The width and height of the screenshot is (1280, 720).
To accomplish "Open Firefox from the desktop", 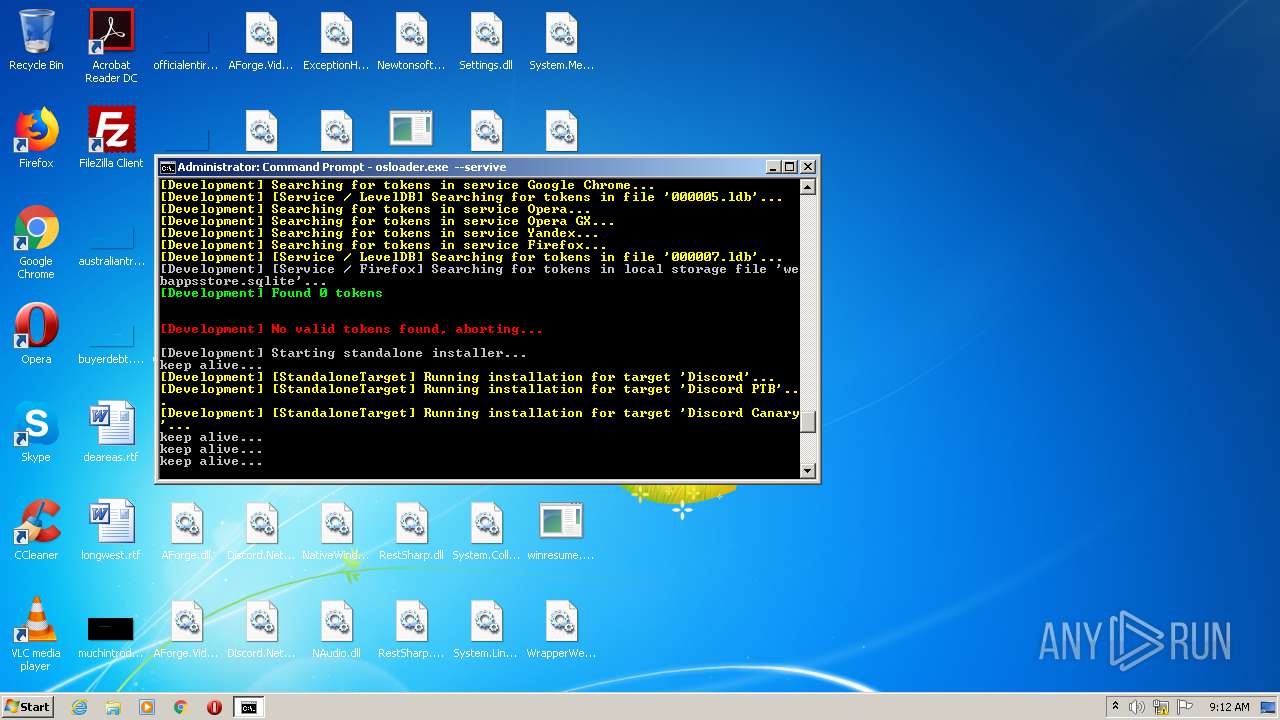I will tap(36, 138).
